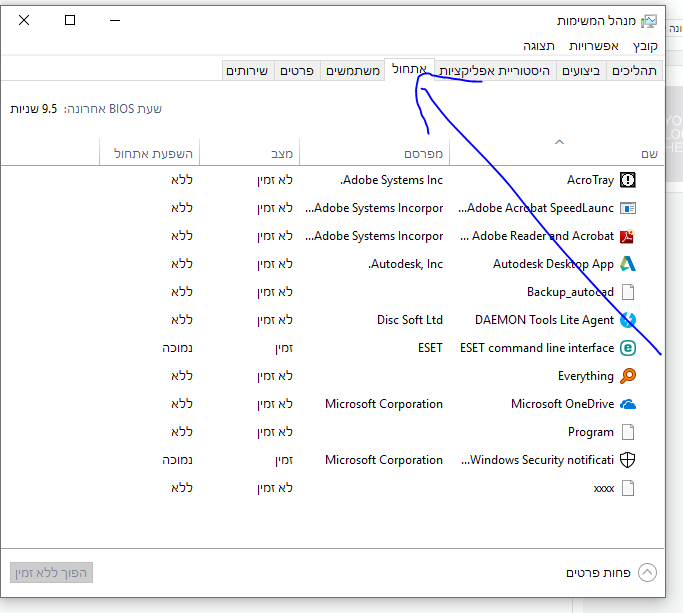Image resolution: width=683 pixels, height=613 pixels.
Task: Click OneDrive's Microsoft Corporation publisher cell
Action: (384, 404)
